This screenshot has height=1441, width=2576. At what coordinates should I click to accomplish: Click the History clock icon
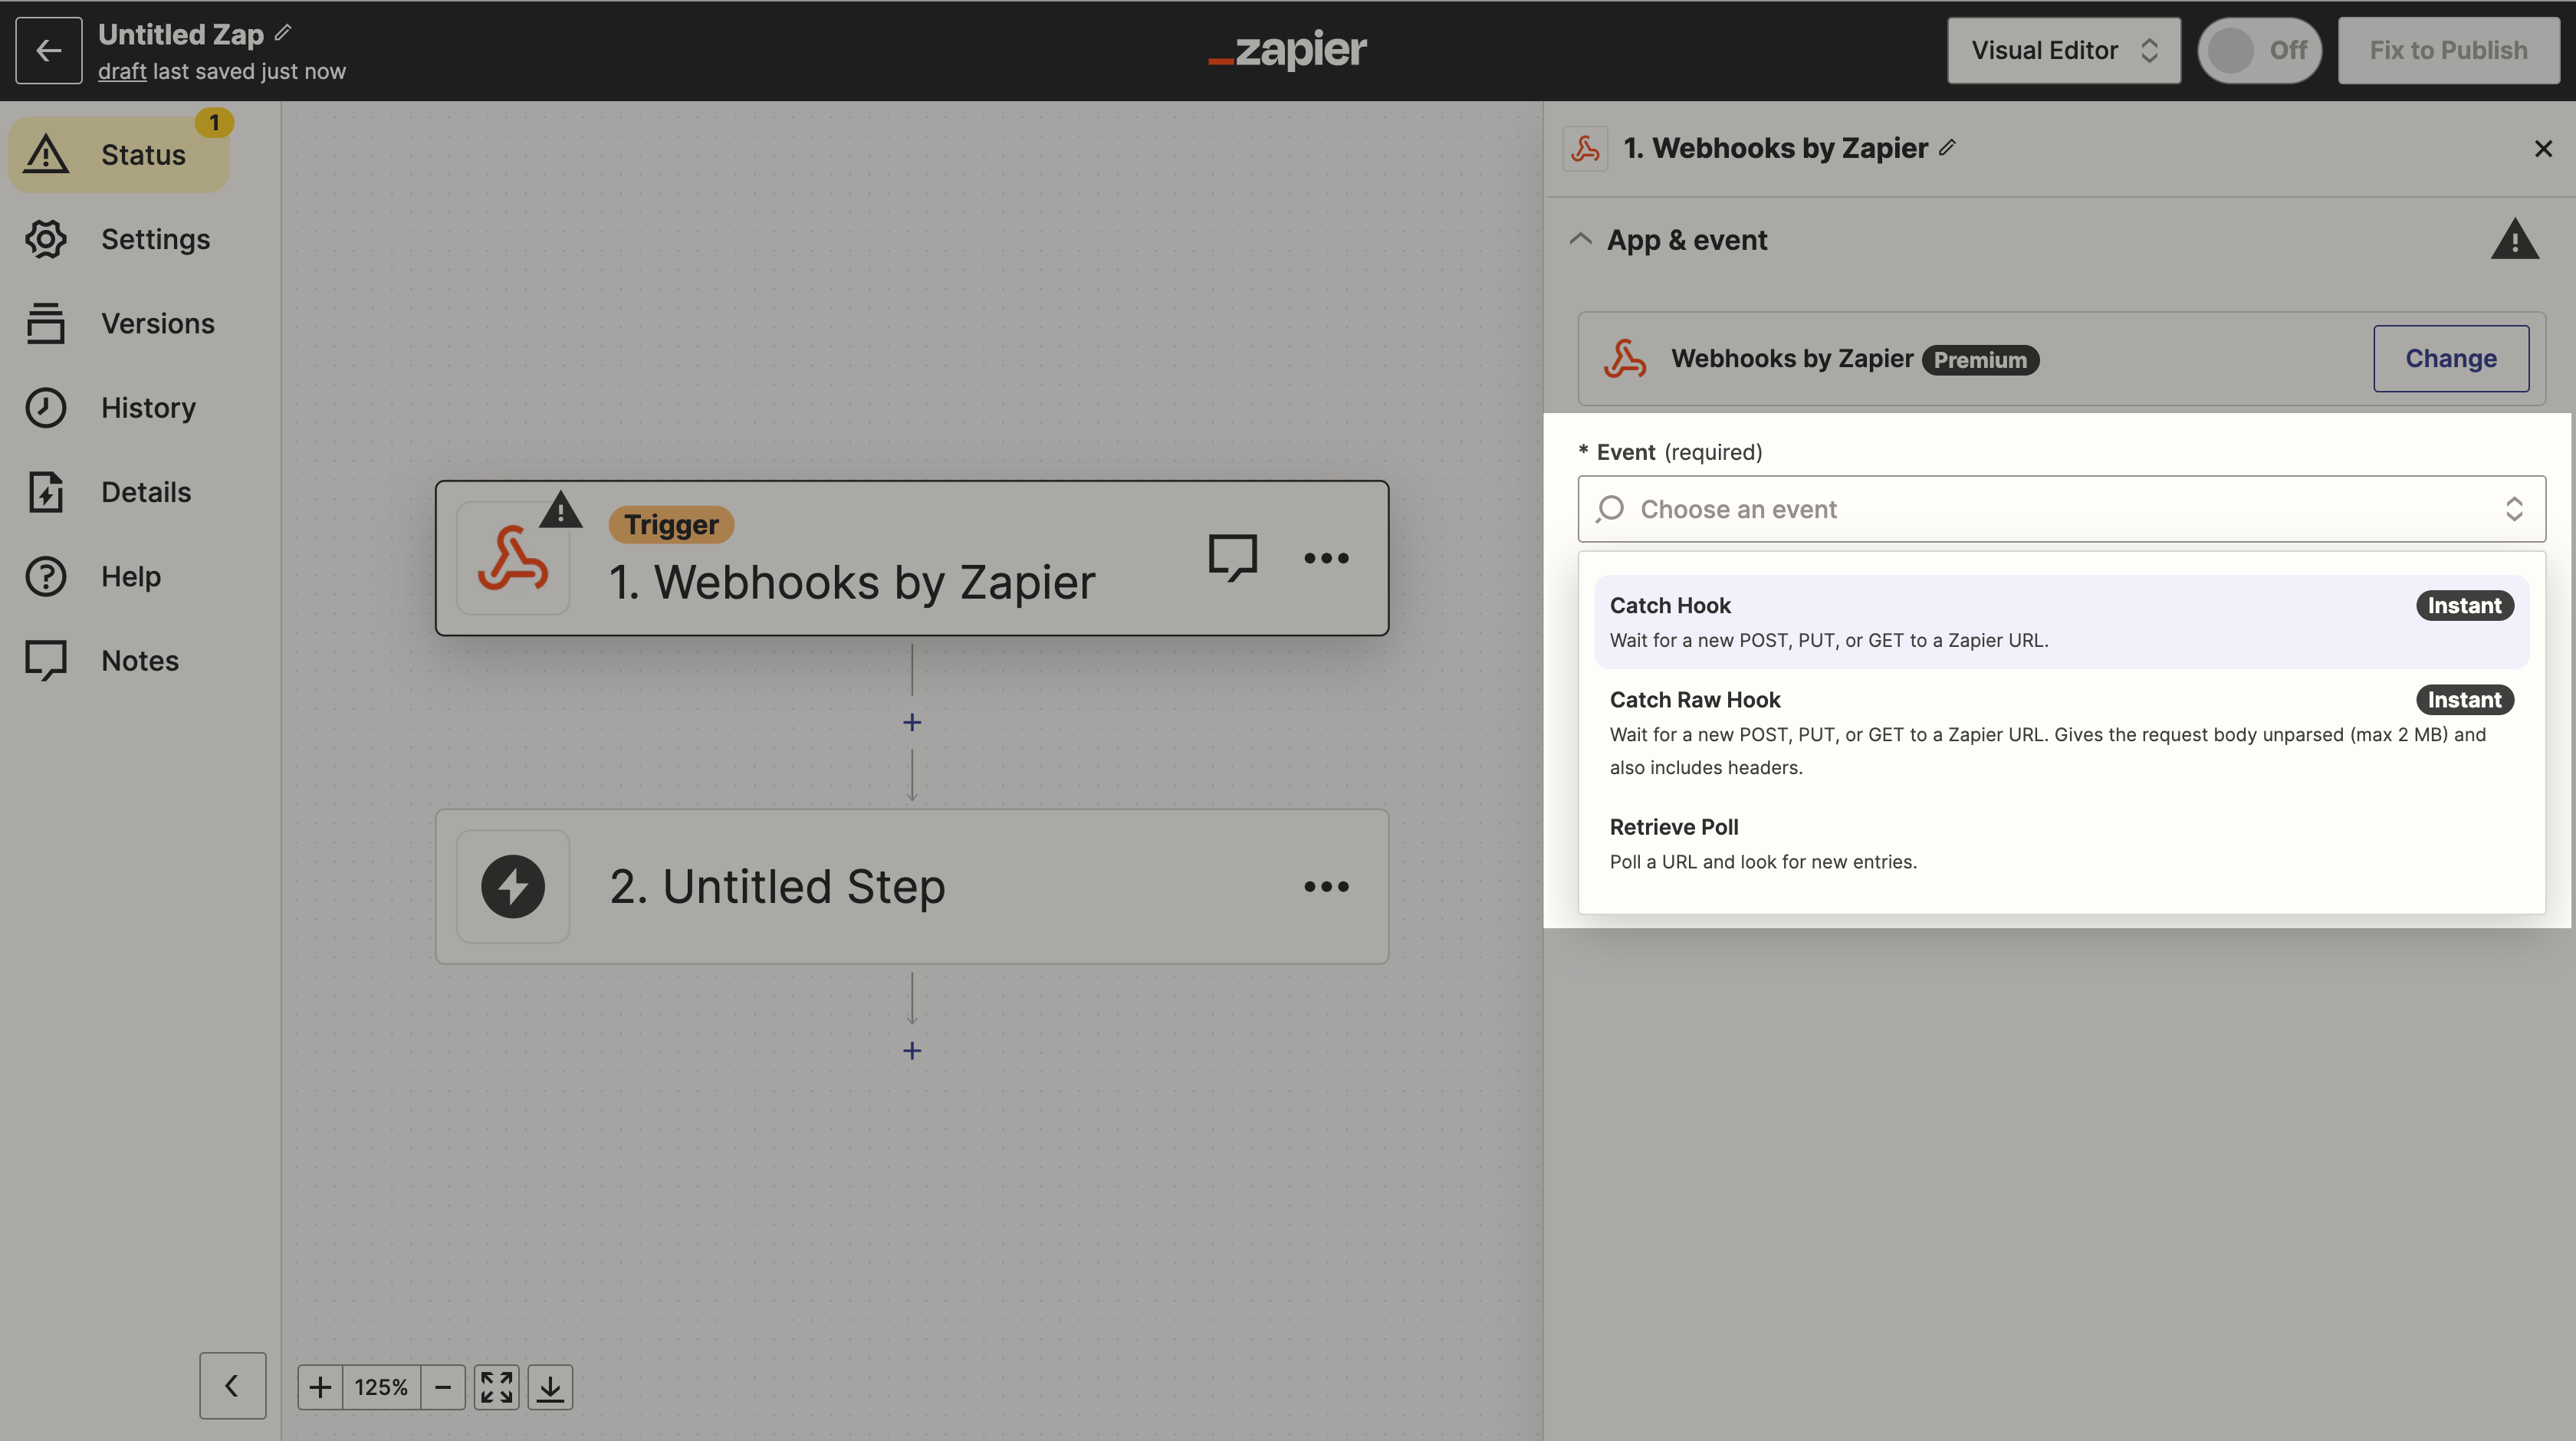click(x=46, y=408)
